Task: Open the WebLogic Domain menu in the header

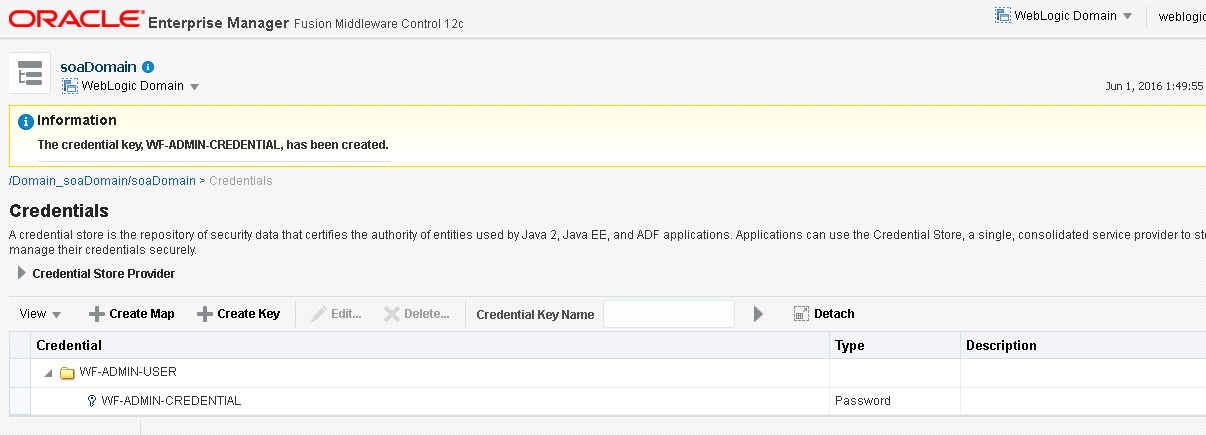Action: coord(1064,16)
